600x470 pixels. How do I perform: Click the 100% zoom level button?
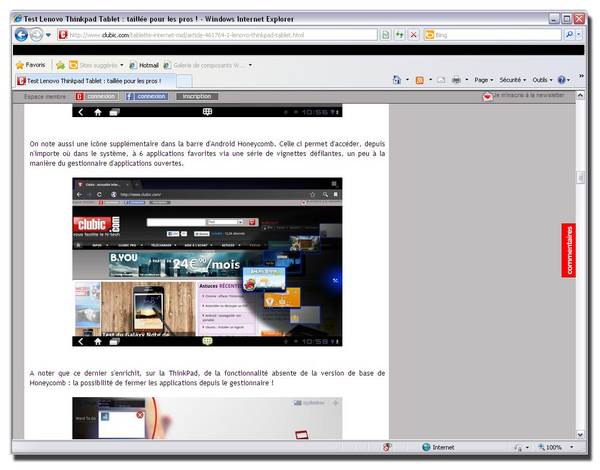coord(550,447)
